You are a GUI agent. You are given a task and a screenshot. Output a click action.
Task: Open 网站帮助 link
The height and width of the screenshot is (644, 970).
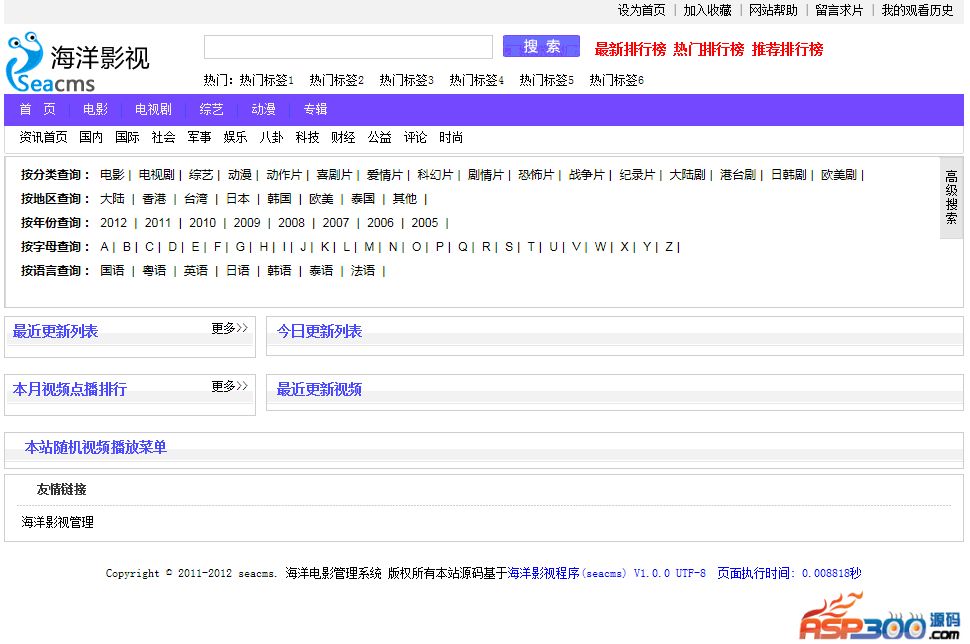(x=773, y=10)
